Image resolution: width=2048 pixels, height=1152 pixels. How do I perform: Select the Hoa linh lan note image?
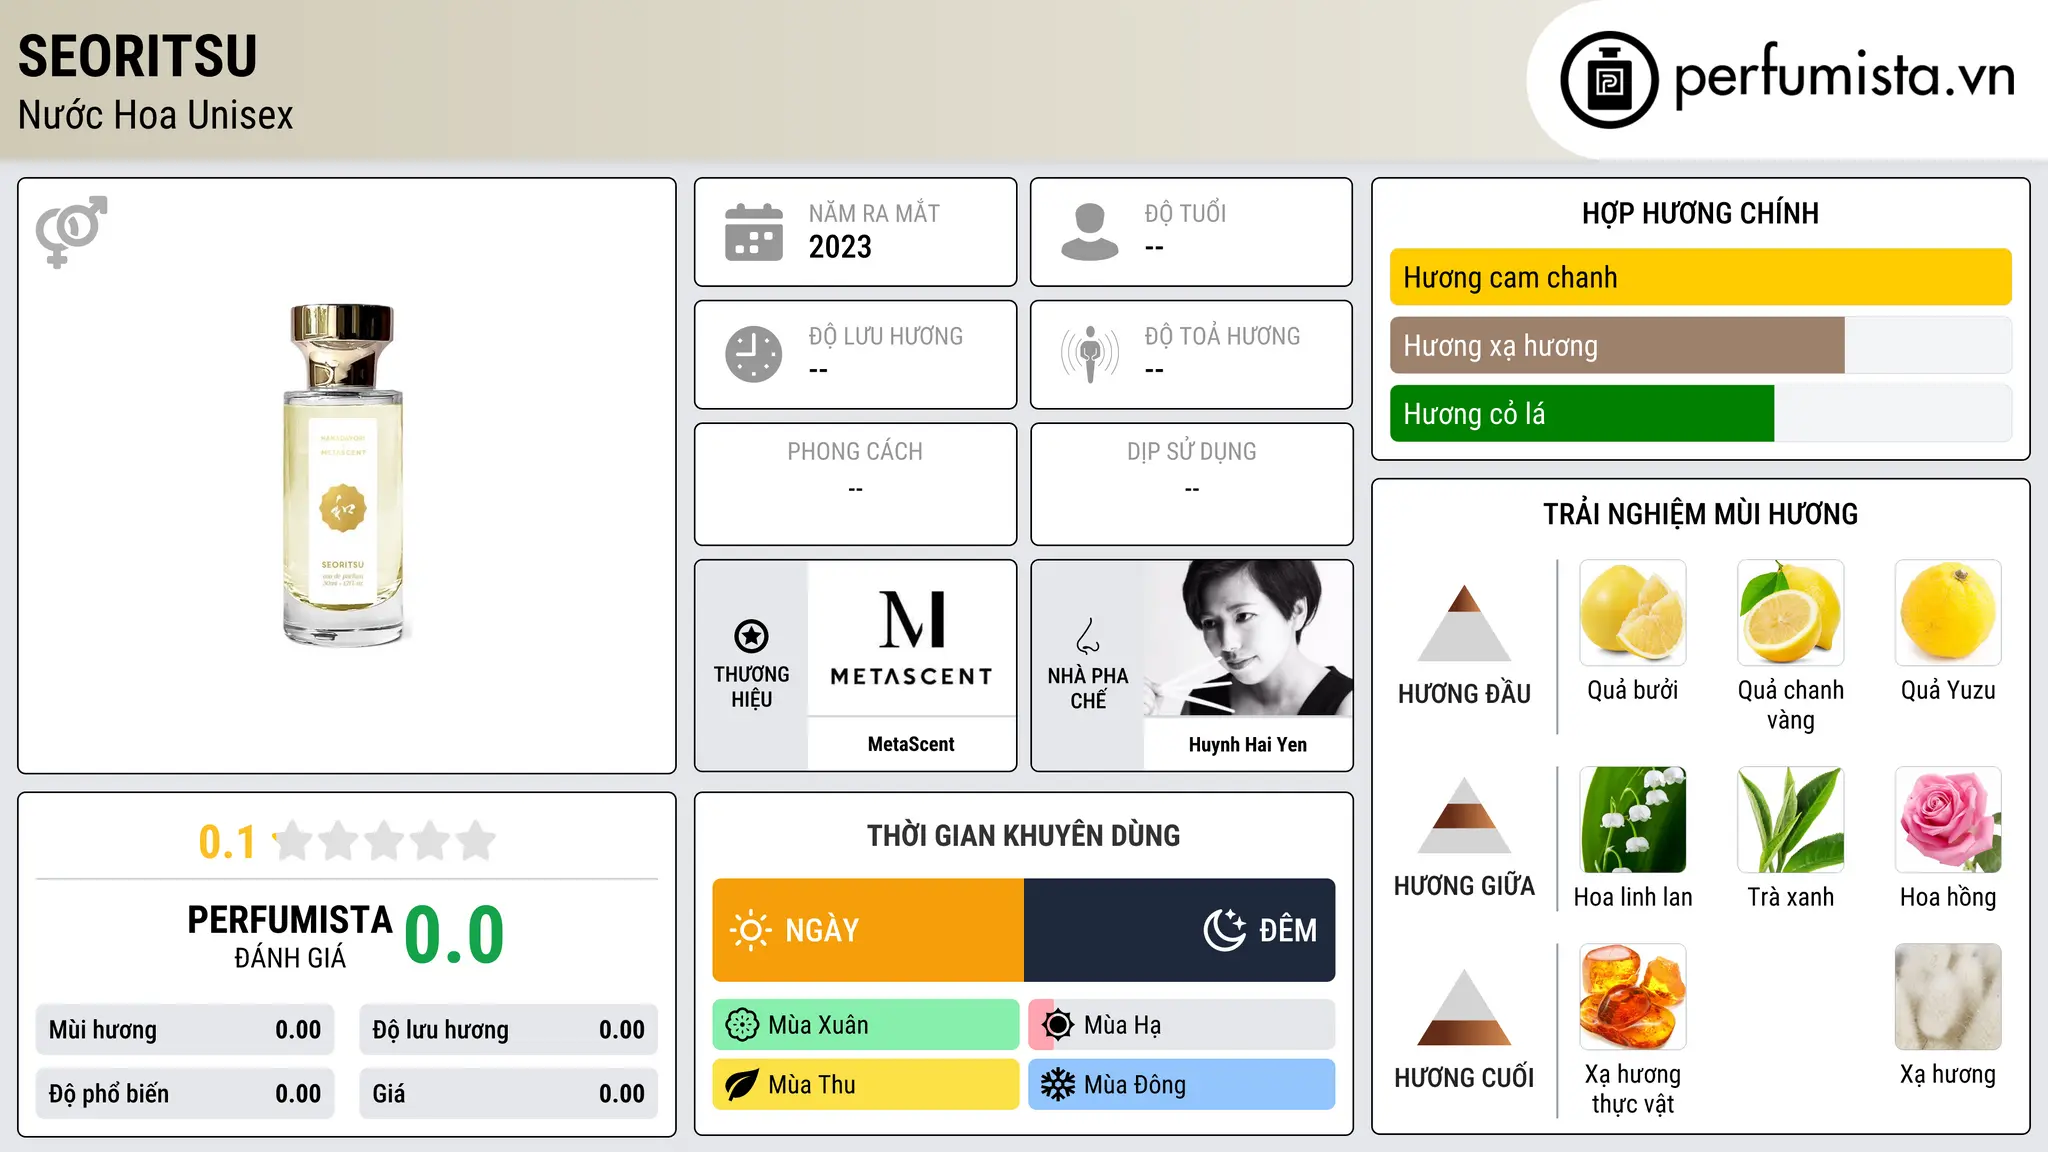(x=1633, y=820)
